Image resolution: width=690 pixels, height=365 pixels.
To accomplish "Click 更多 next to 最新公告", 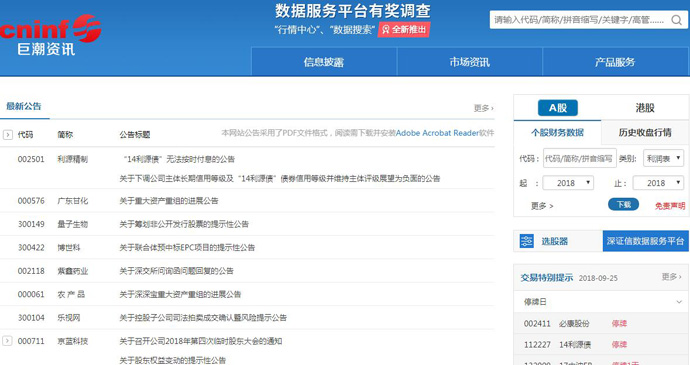I will (x=484, y=108).
